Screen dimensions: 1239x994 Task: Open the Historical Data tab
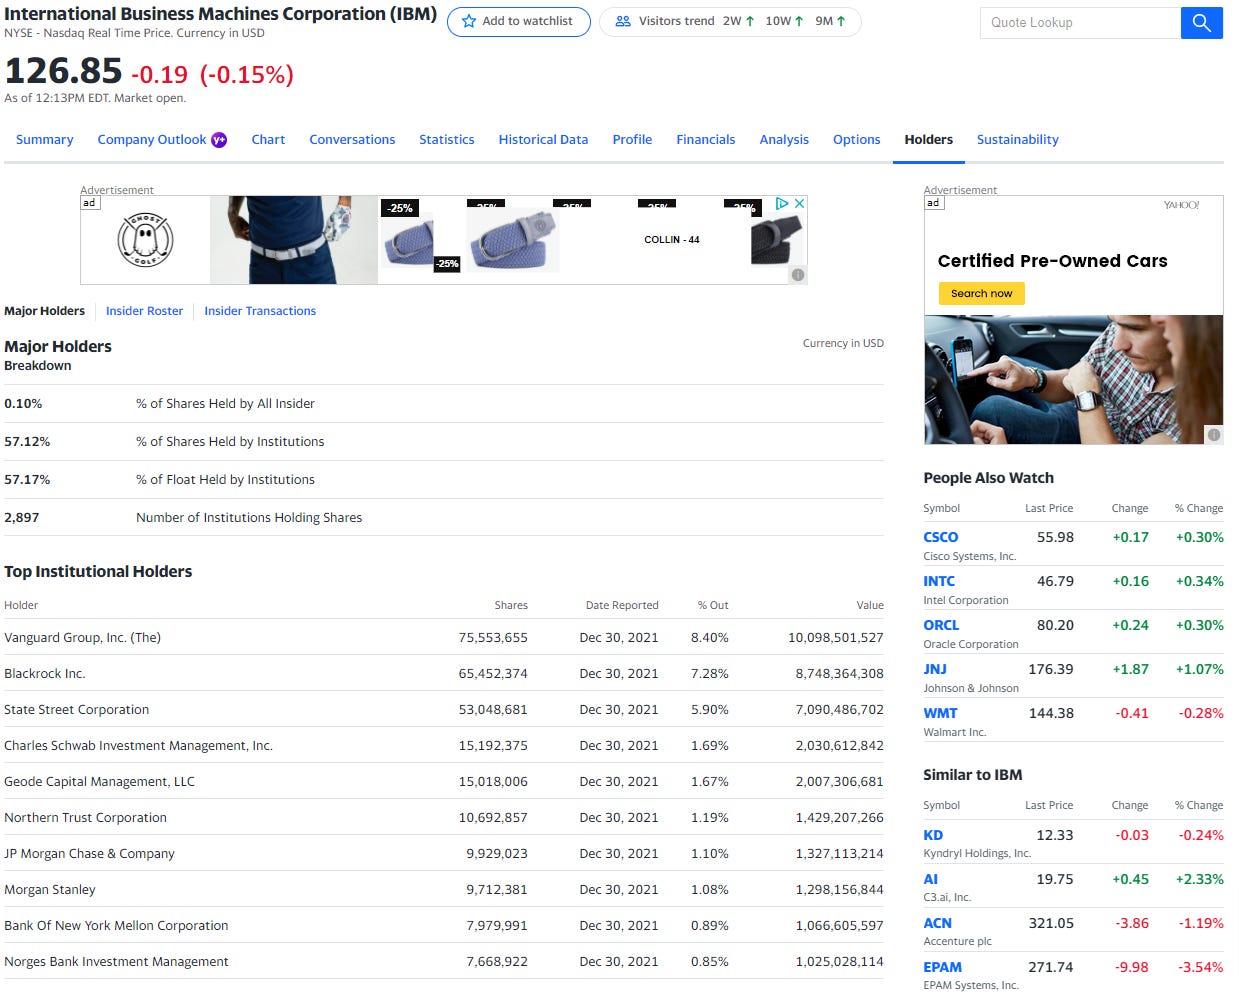tap(543, 140)
